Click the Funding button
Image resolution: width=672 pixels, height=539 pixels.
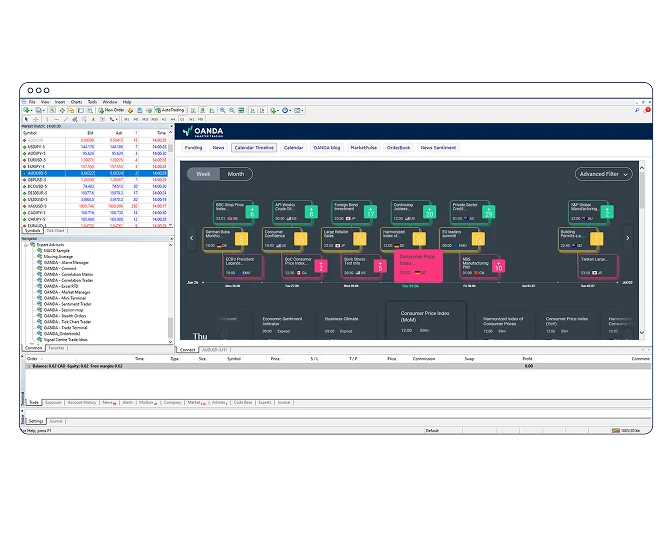coord(193,147)
